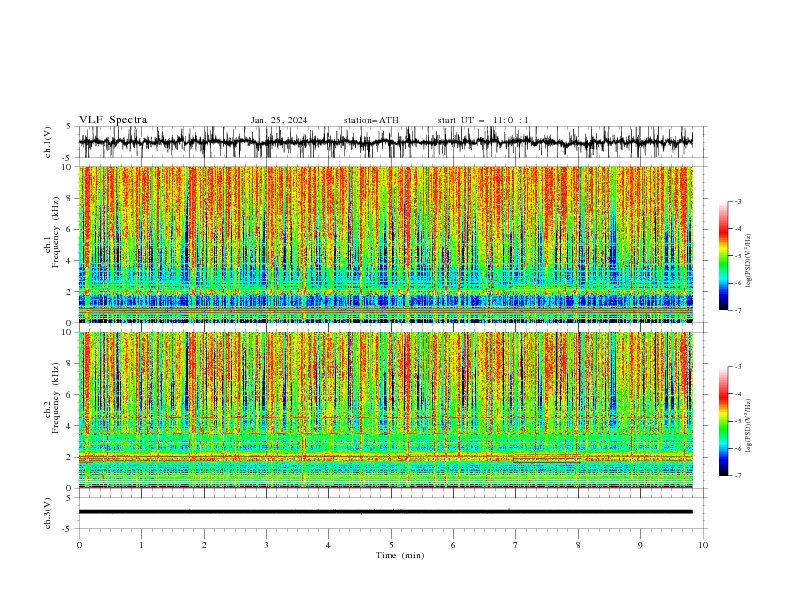Click the "ch.3(V)" waveform axis label
Image resolution: width=792 pixels, height=612 pixels.
coord(48,513)
